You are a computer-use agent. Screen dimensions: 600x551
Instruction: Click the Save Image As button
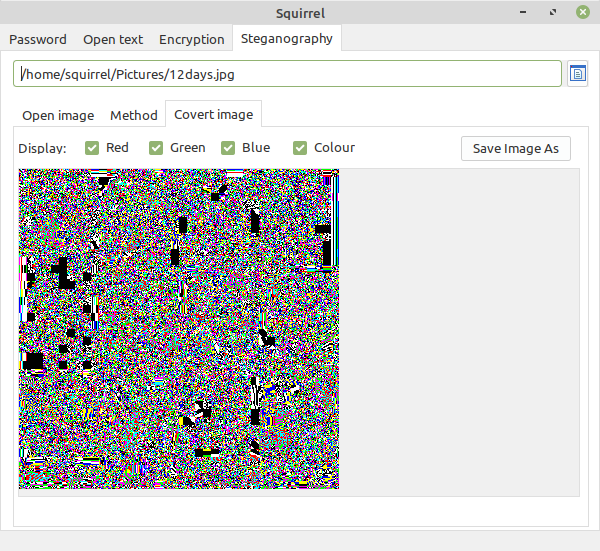[x=515, y=148]
